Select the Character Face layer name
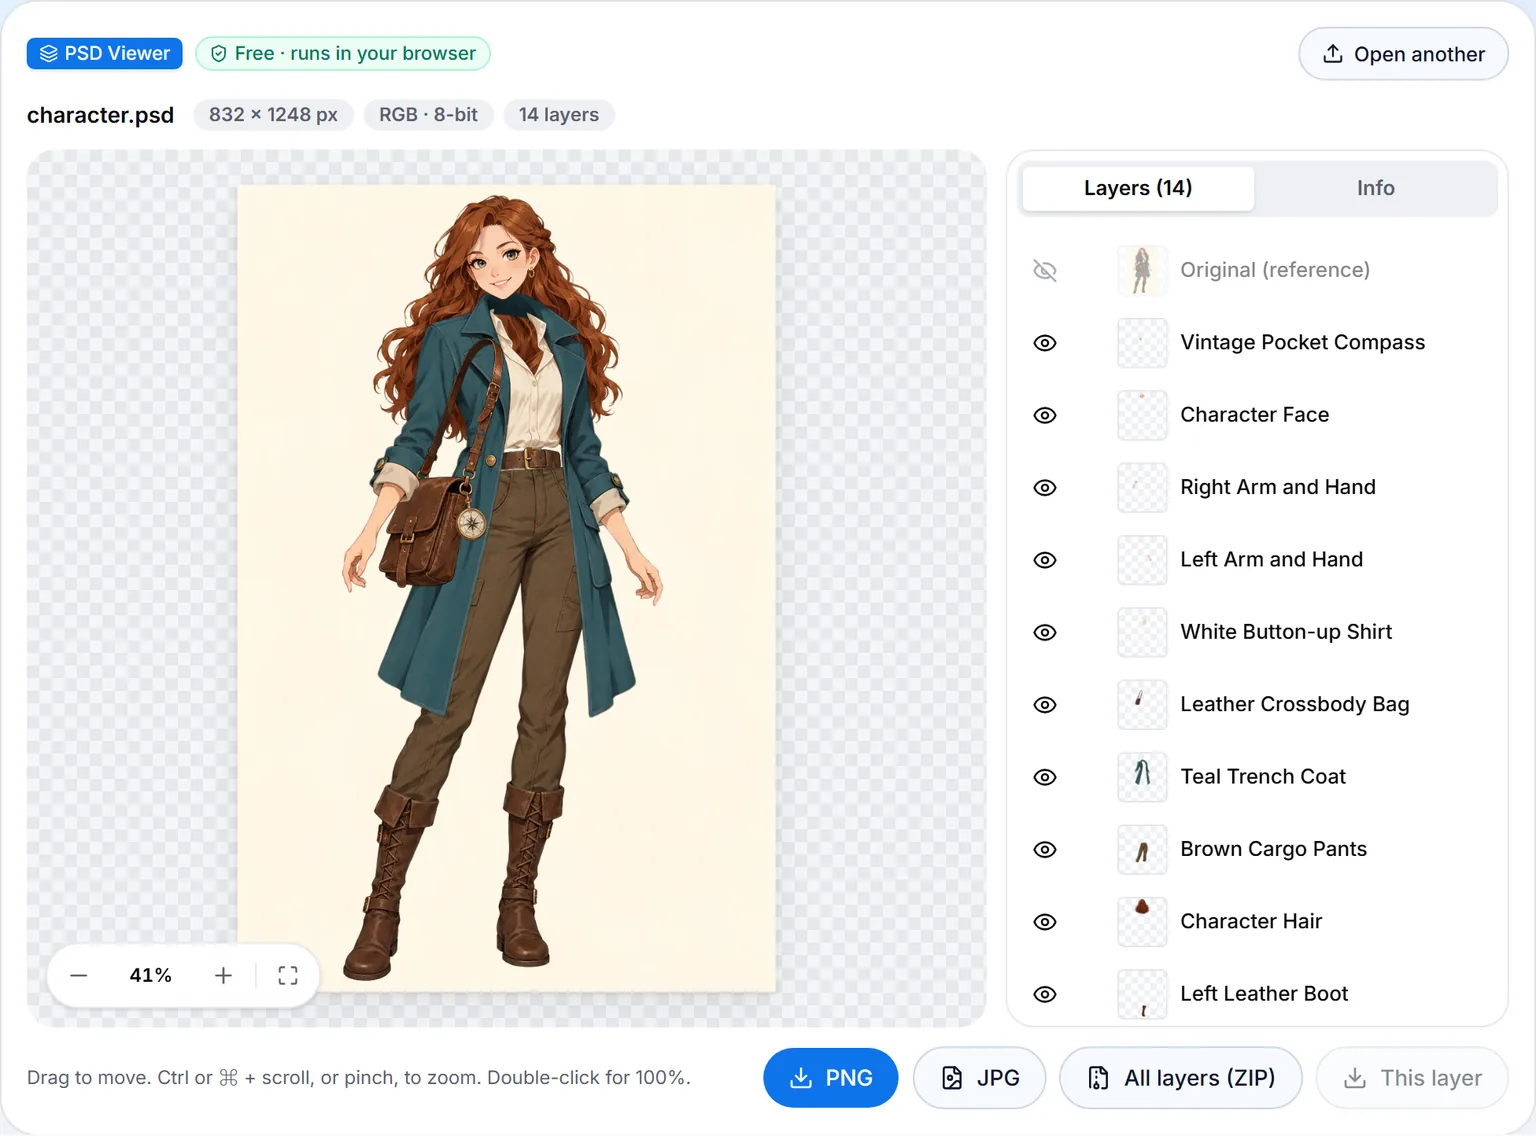Screen dimensions: 1536x1136 click(1255, 415)
